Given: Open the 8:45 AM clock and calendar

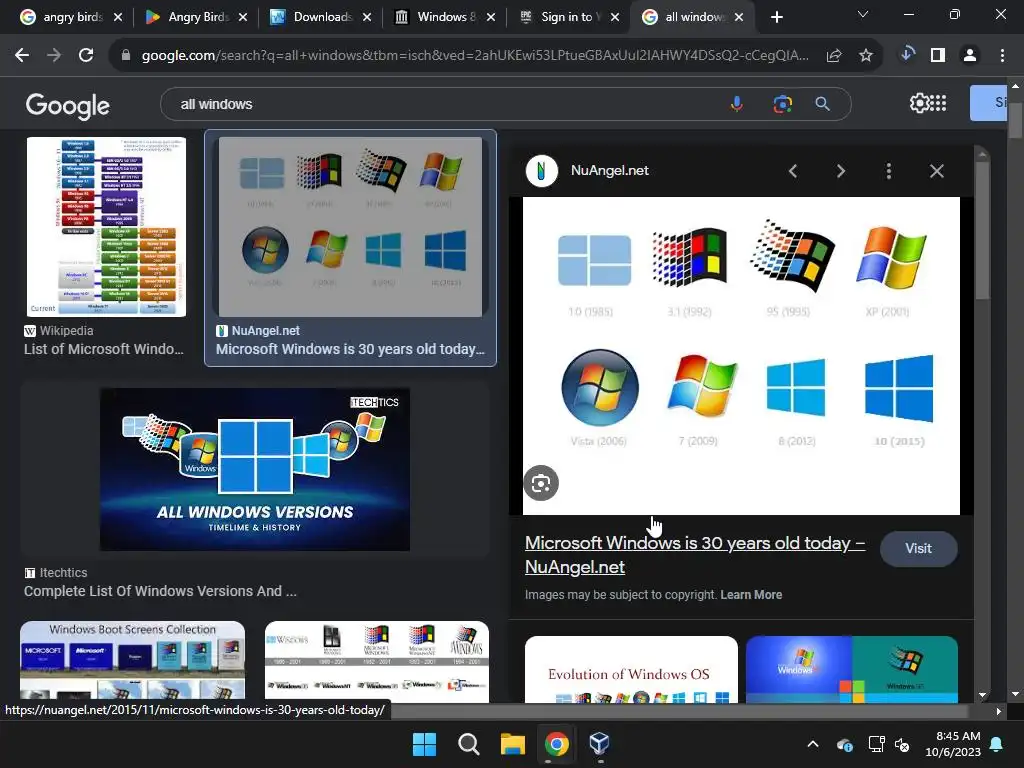Looking at the screenshot, I should [953, 744].
